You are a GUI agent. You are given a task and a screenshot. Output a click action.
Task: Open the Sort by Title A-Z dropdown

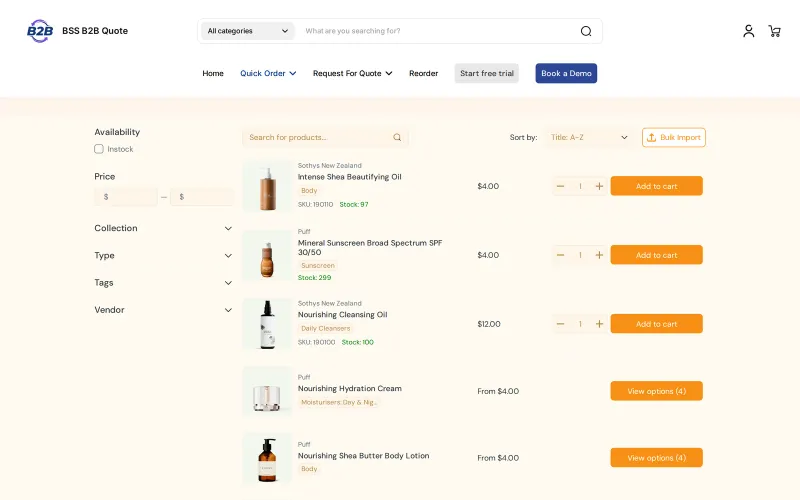click(x=589, y=137)
